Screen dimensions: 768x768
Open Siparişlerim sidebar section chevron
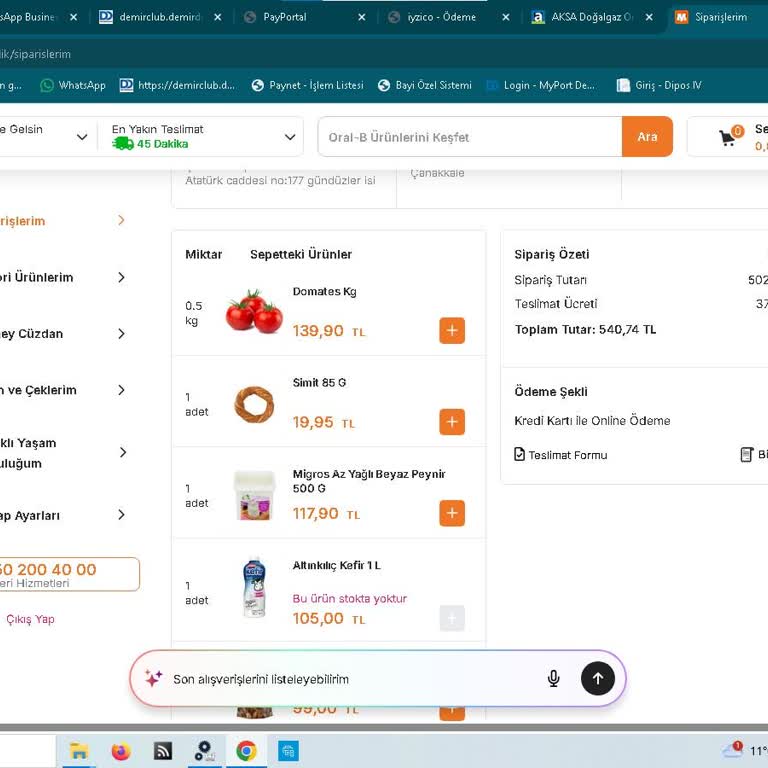[121, 220]
